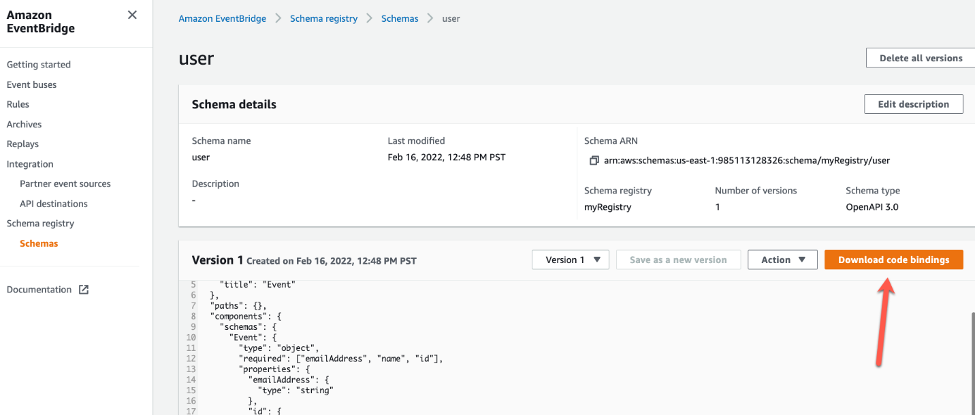Open the Version 1 dropdown

pyautogui.click(x=570, y=260)
